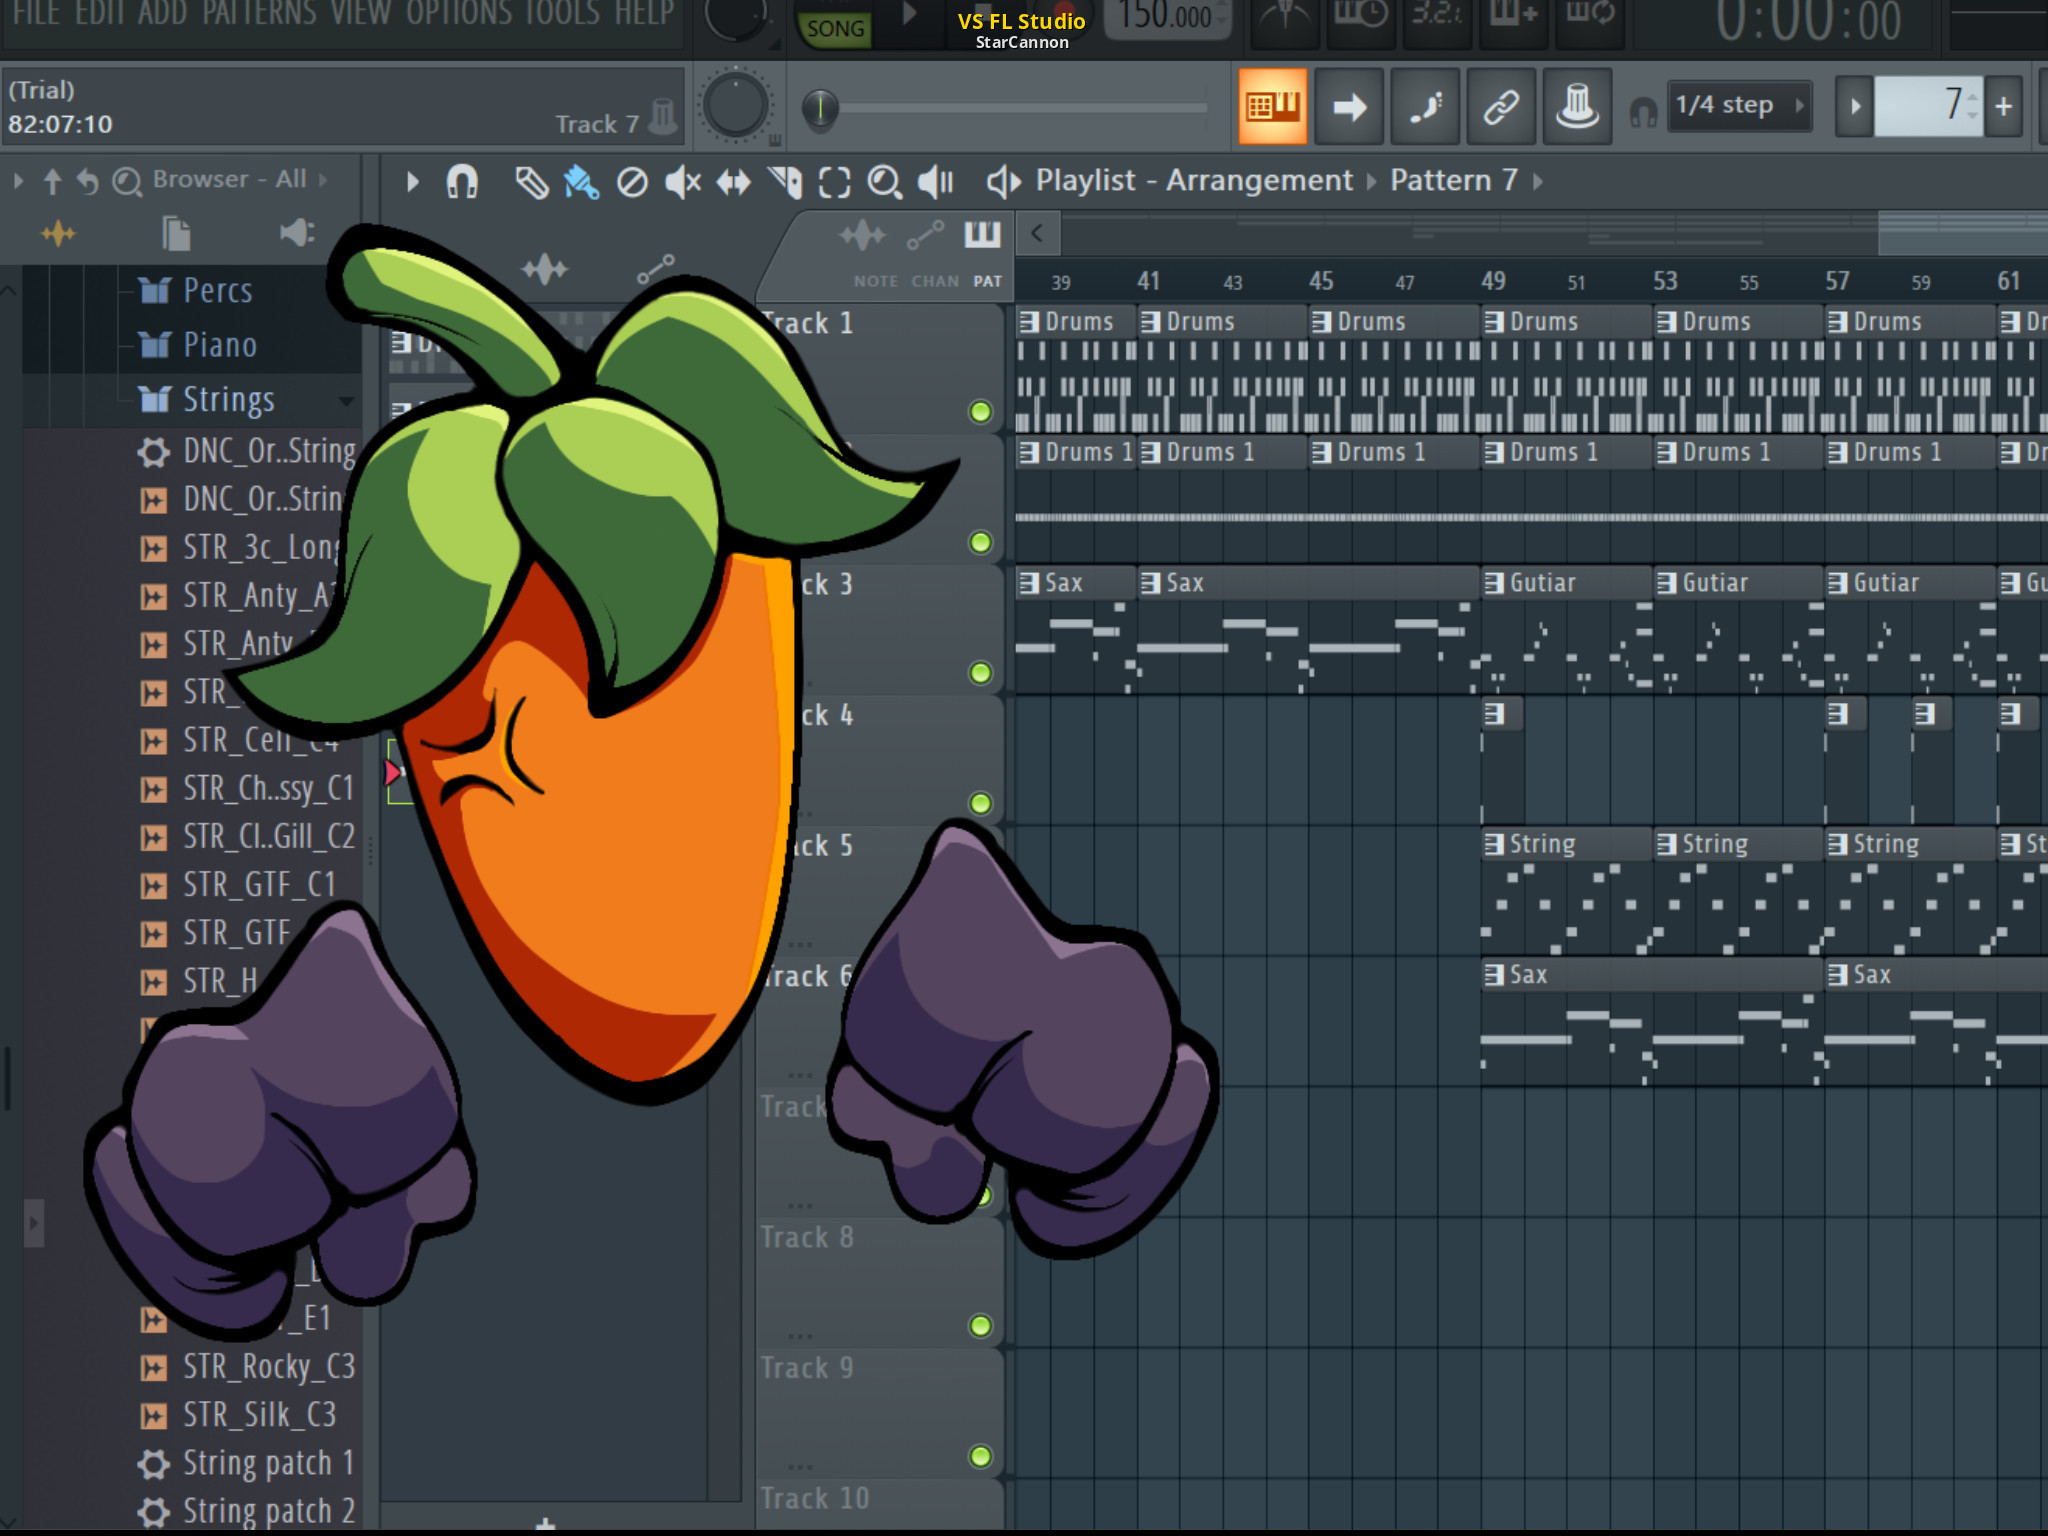The image size is (2048, 1536).
Task: Click the browser waveform/plugin tab icon
Action: coord(58,234)
